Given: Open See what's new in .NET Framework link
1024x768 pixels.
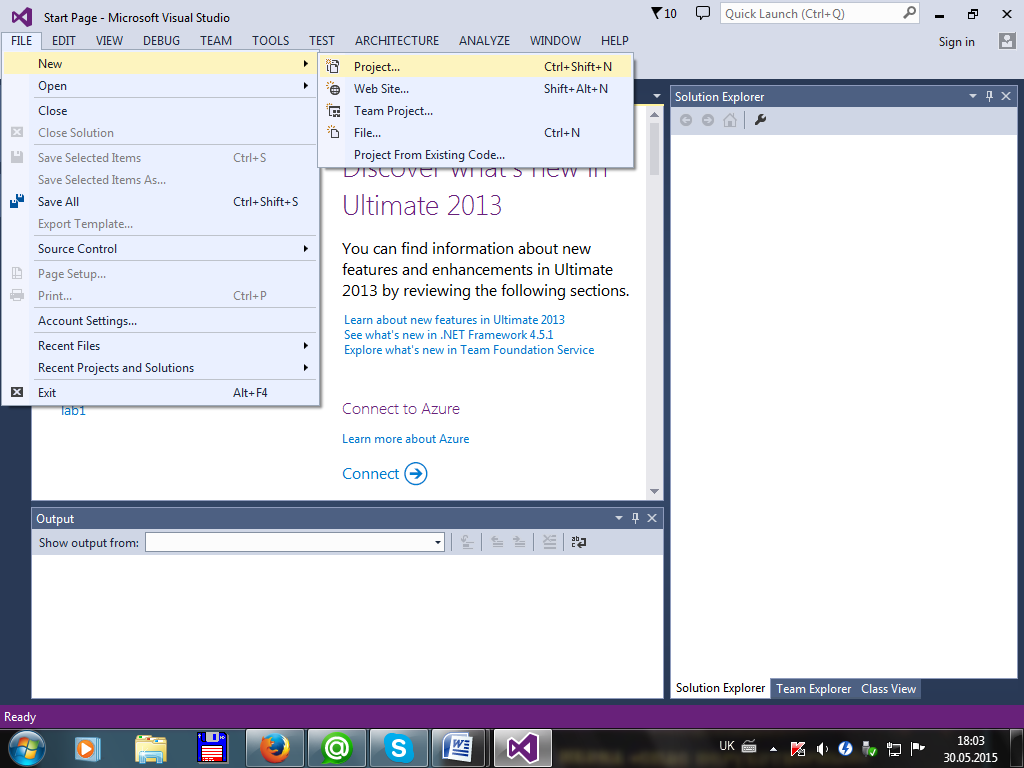Looking at the screenshot, I should (x=448, y=334).
